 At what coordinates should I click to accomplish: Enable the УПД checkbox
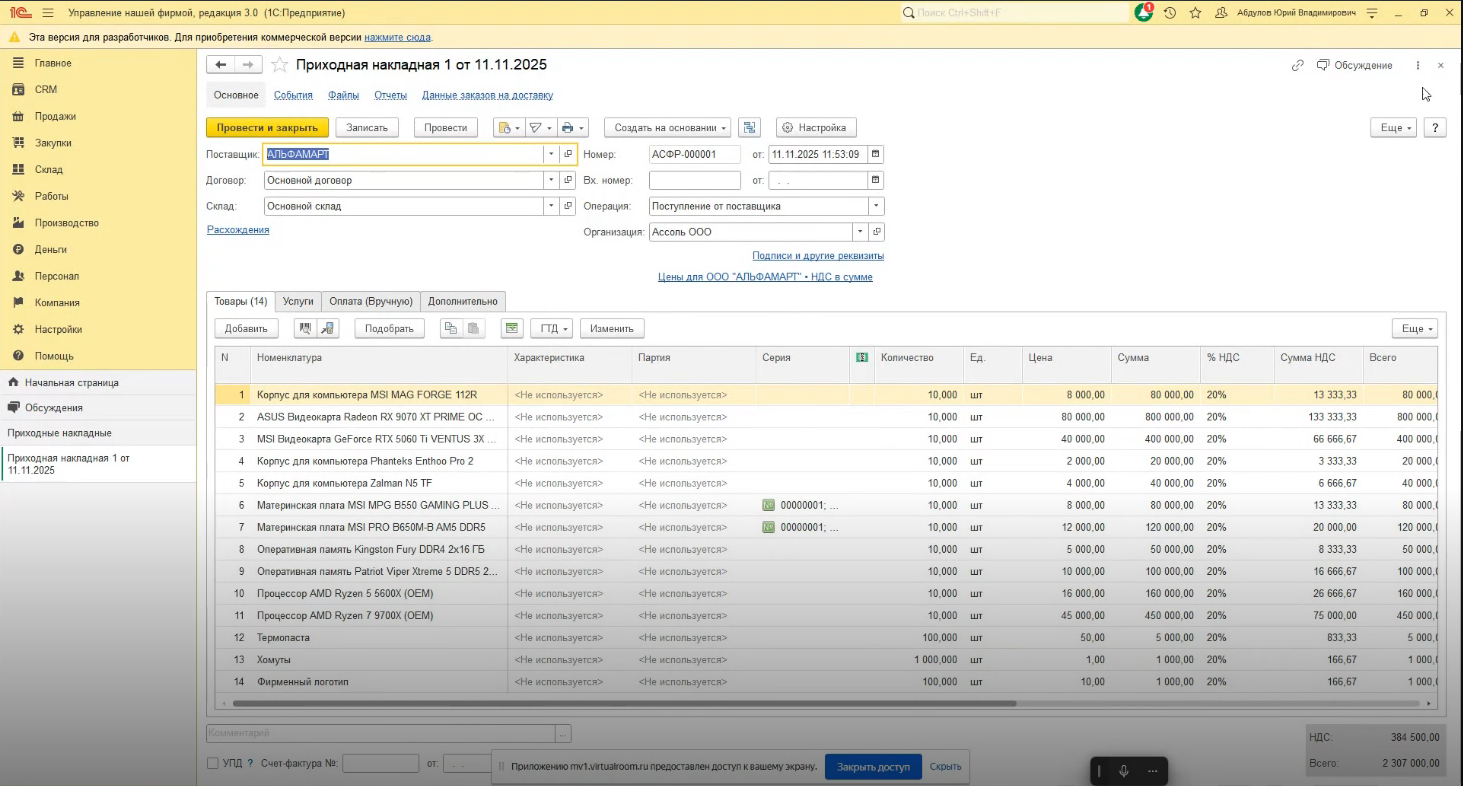click(x=212, y=764)
